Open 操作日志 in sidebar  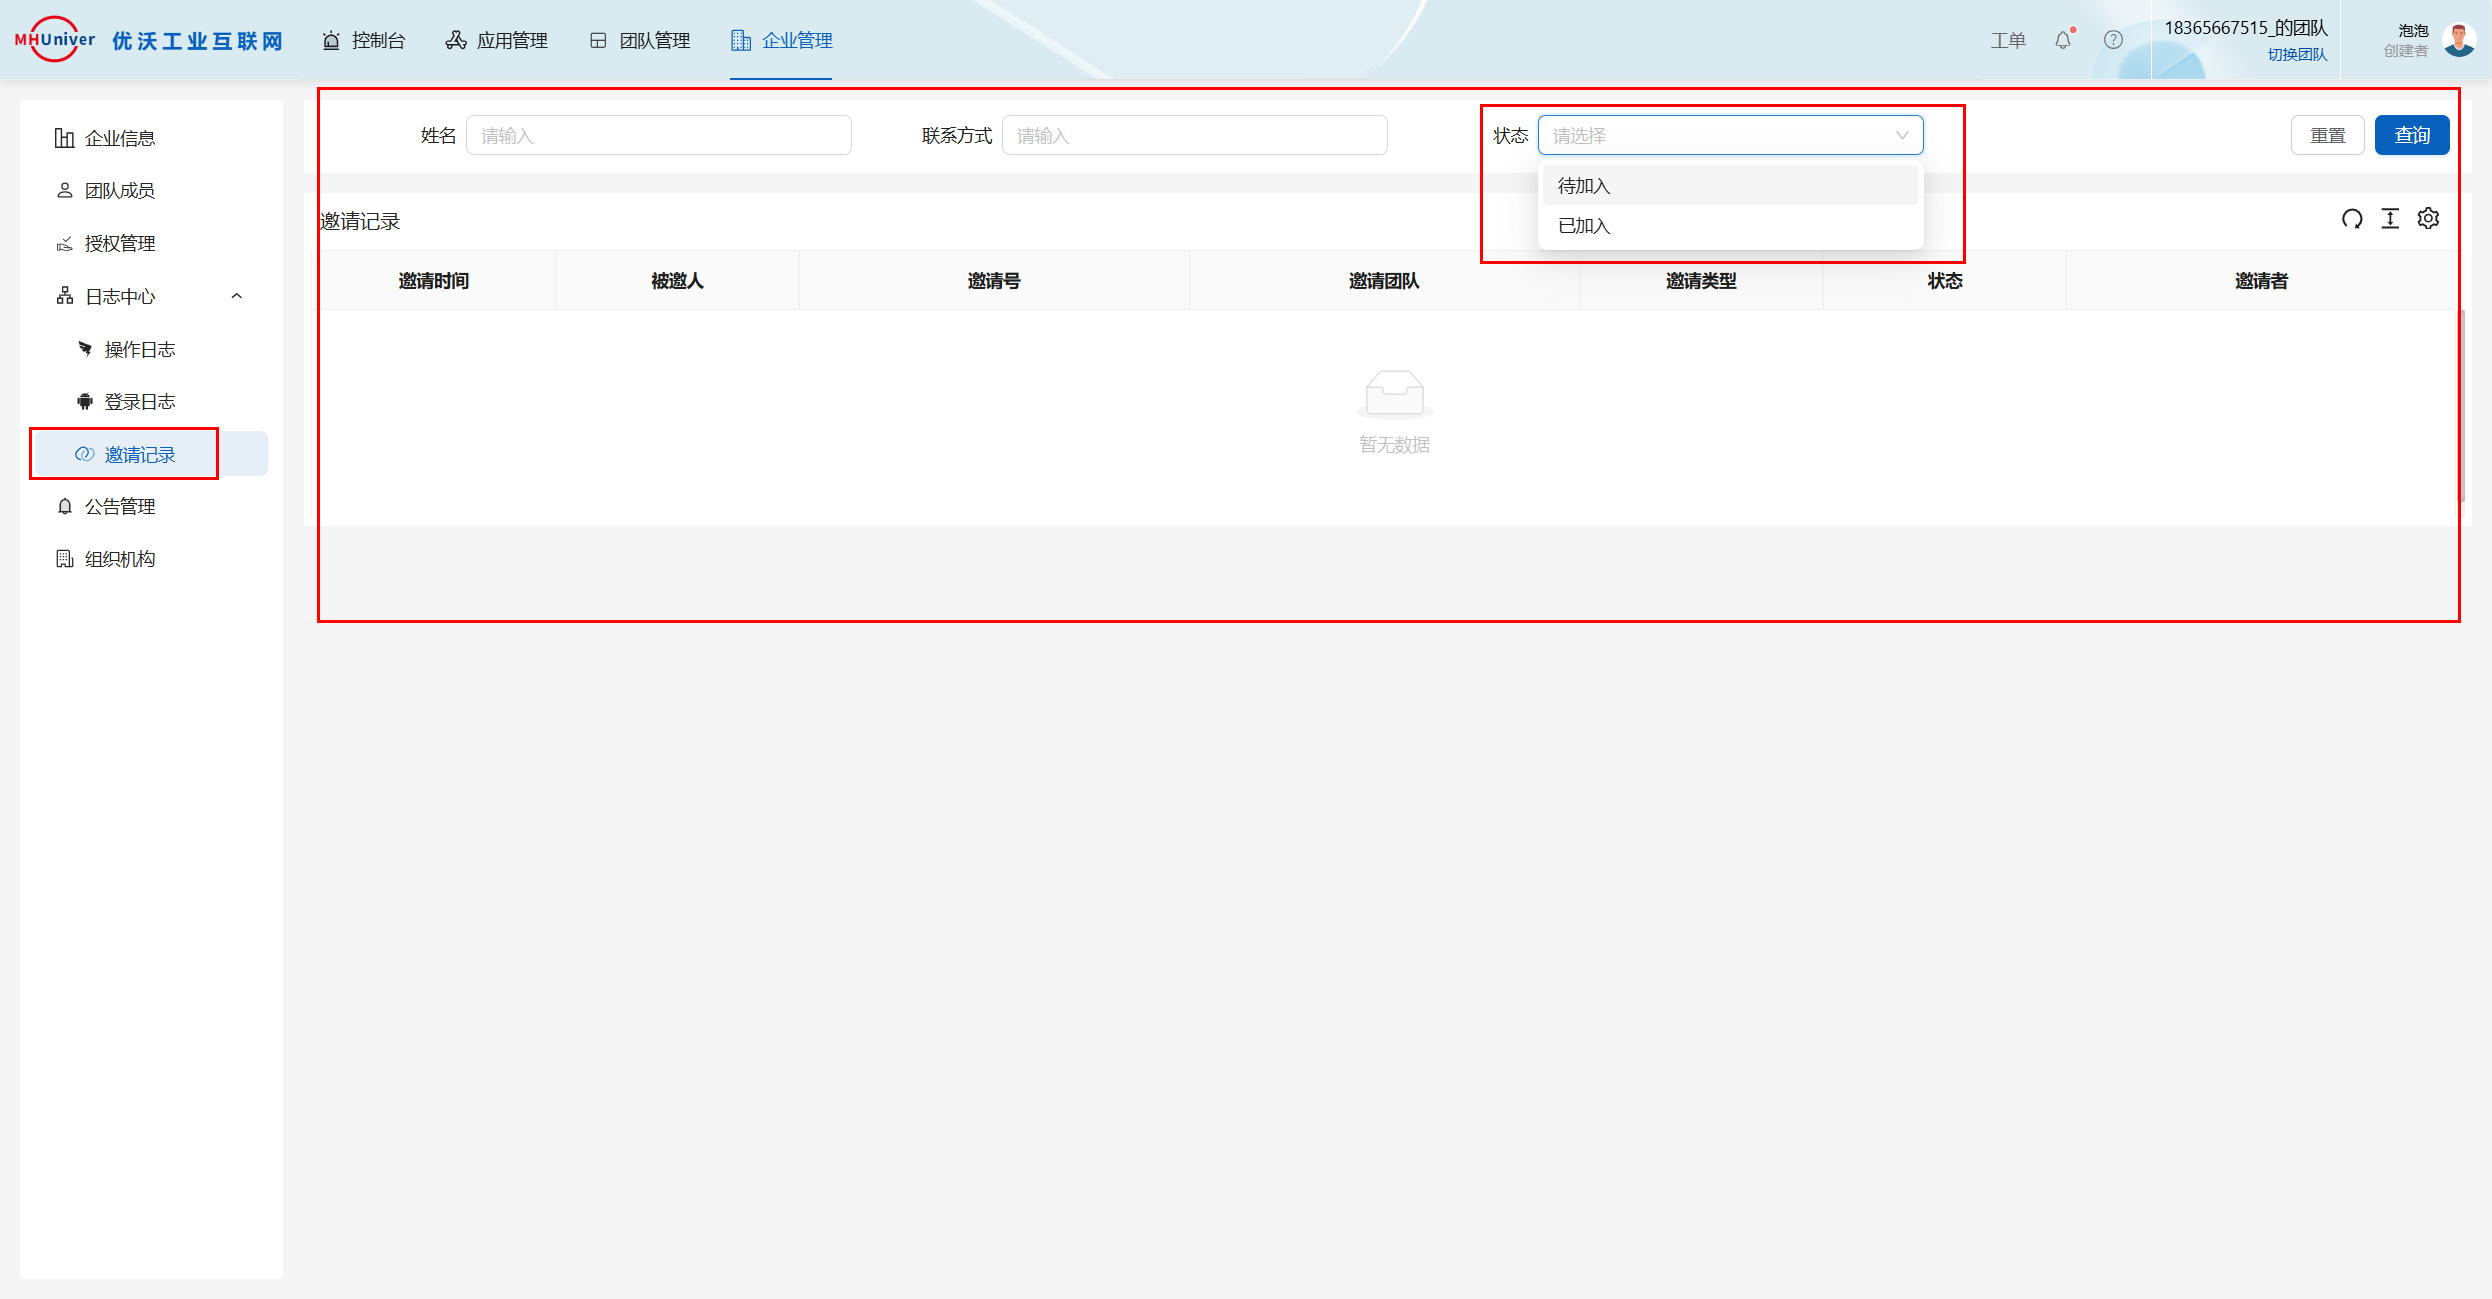tap(140, 349)
